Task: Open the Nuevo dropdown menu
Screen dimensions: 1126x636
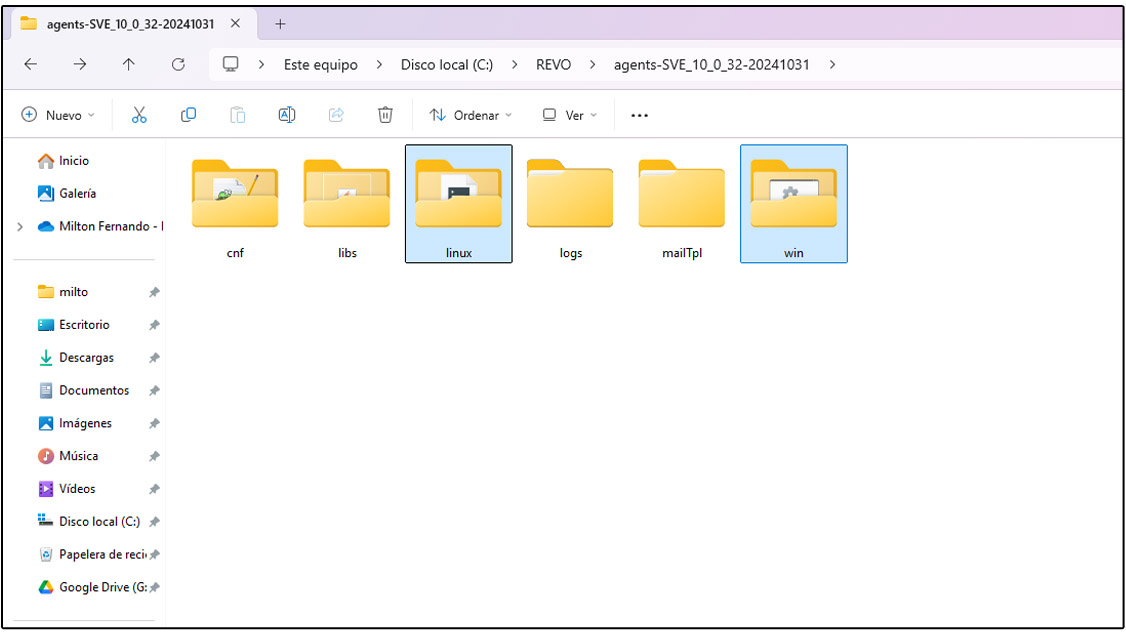Action: [58, 115]
